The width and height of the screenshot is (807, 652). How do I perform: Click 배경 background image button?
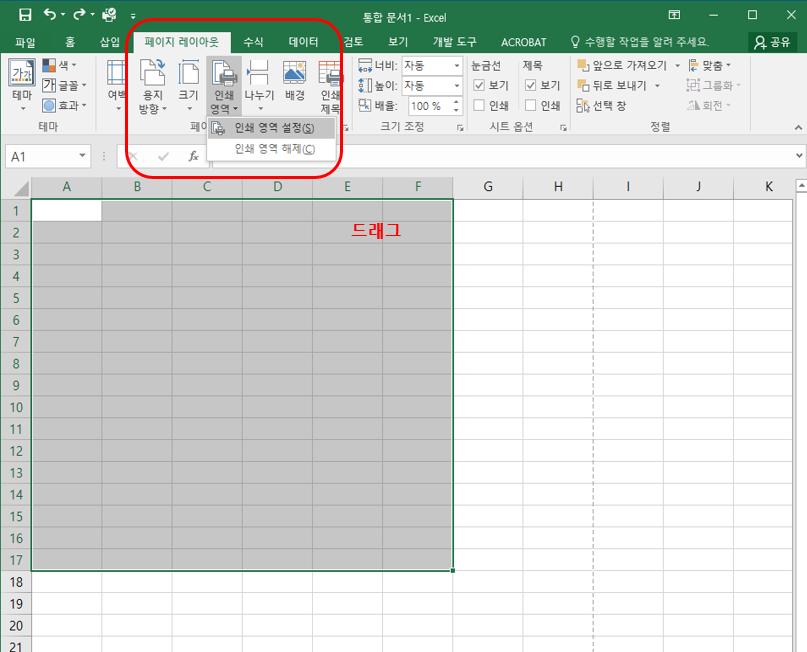294,81
